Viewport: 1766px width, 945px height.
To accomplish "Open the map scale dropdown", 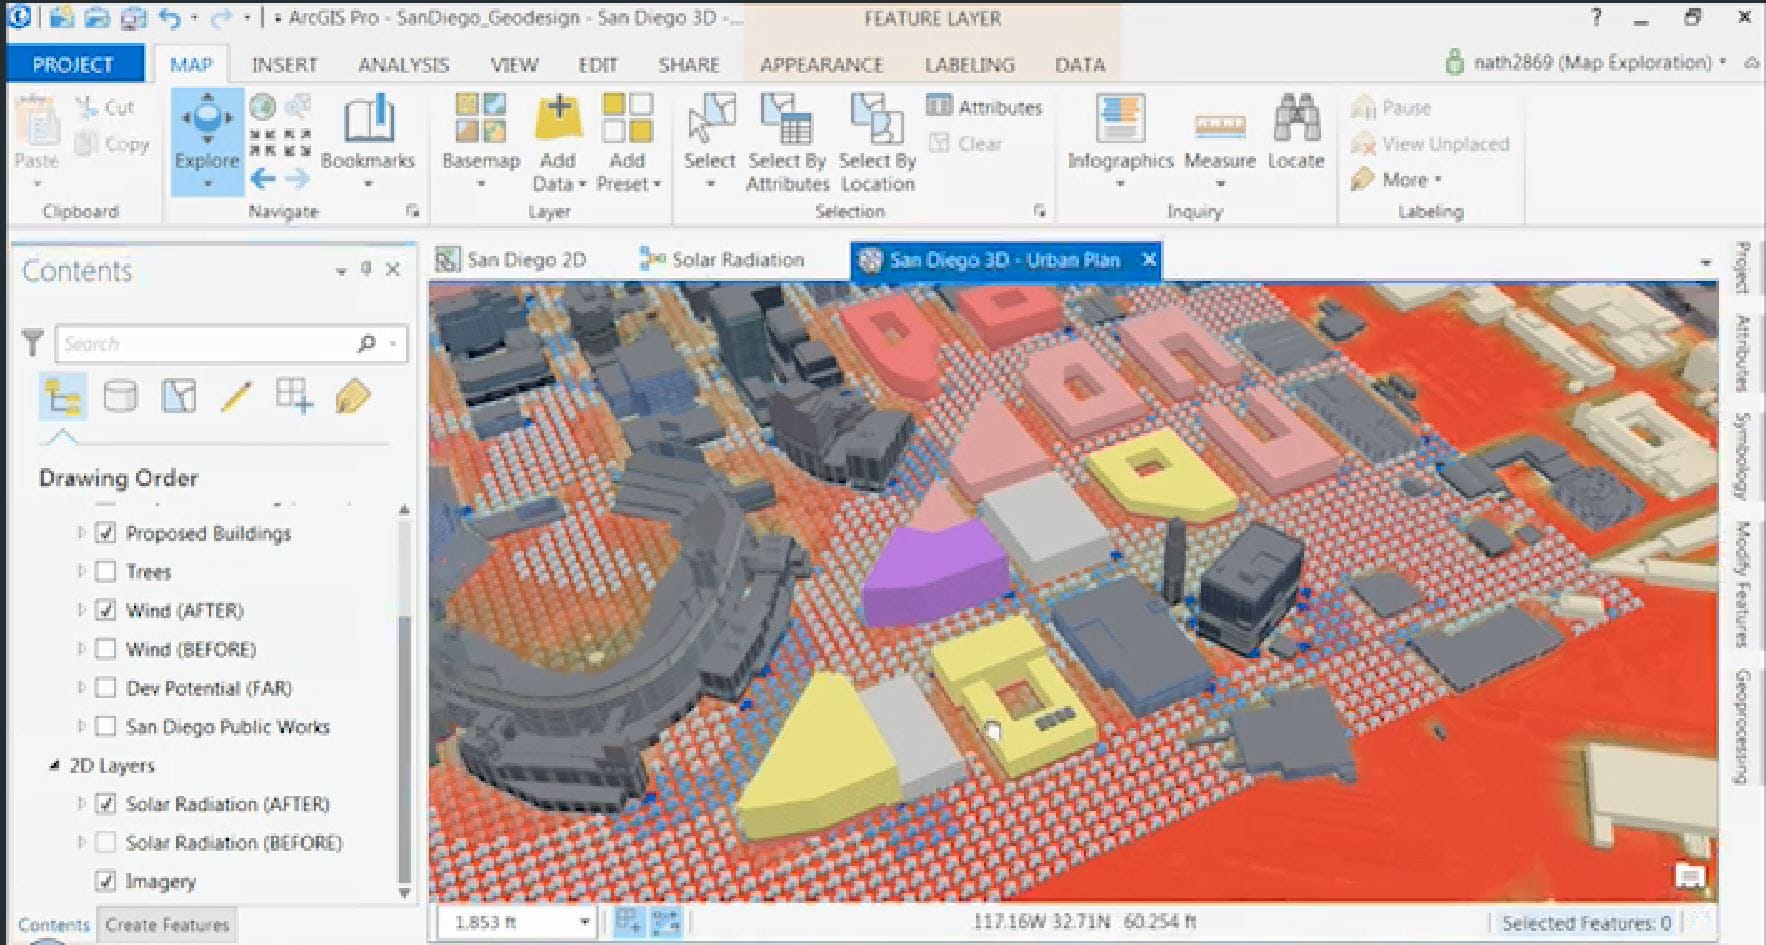I will 584,922.
